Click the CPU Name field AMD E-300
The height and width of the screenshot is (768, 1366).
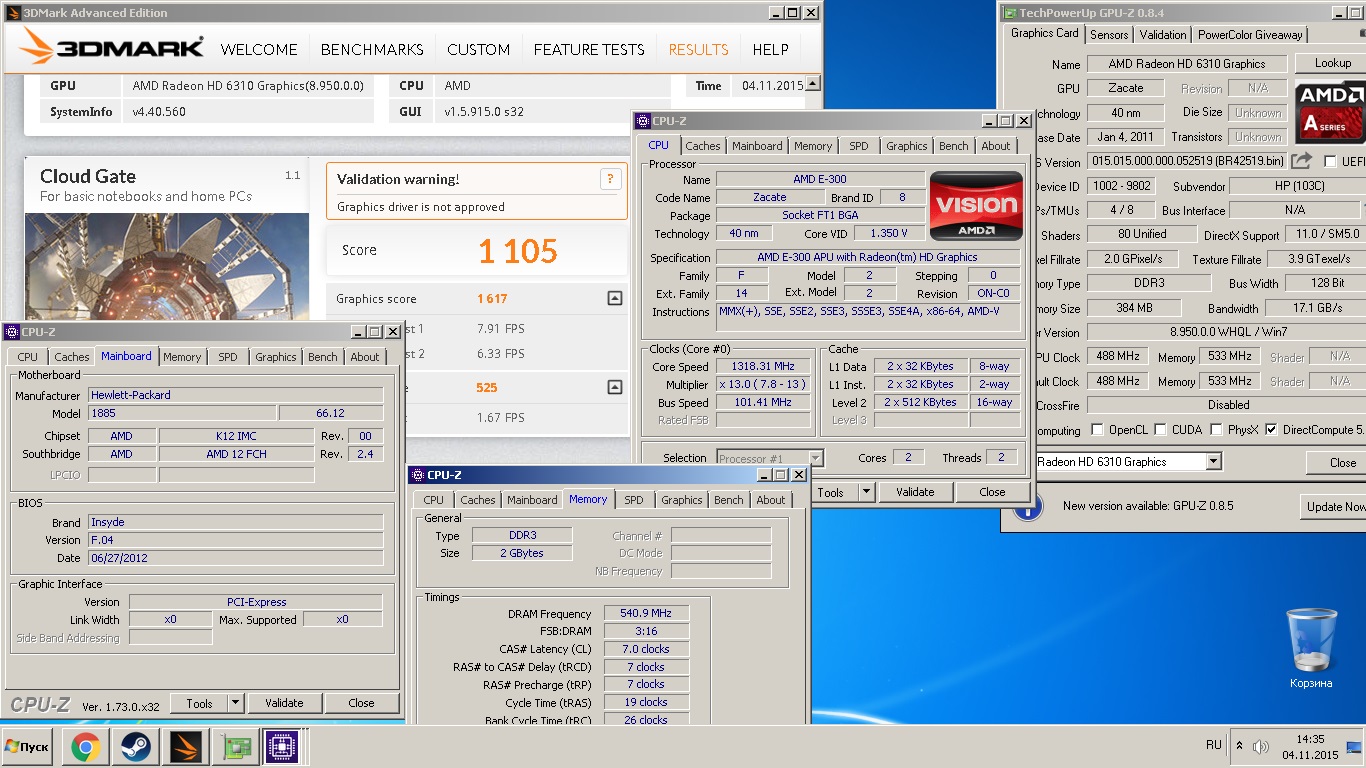(819, 179)
